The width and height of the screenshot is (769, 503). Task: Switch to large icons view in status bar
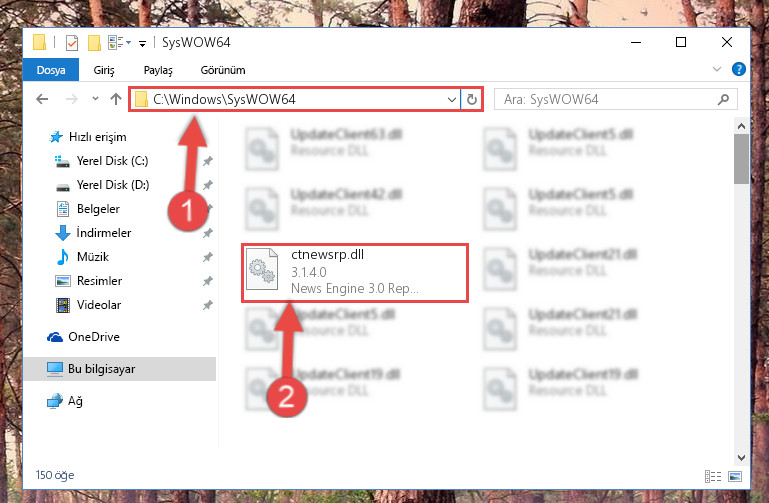(735, 476)
